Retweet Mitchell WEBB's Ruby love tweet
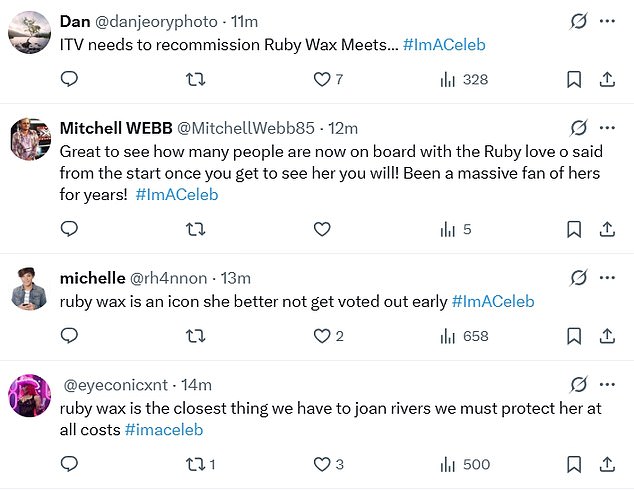 coord(195,229)
